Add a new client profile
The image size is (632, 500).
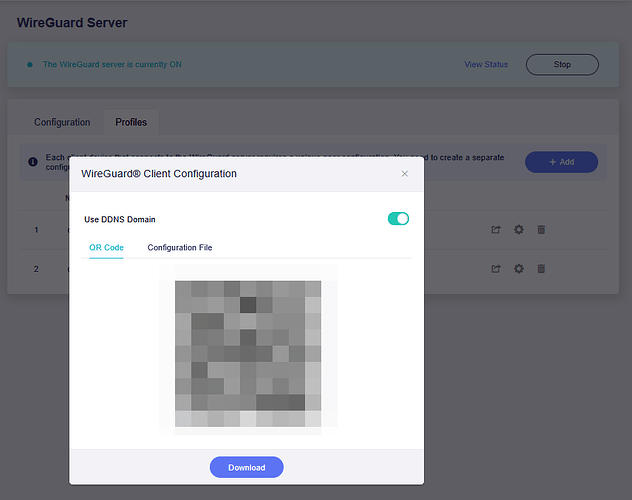(561, 162)
